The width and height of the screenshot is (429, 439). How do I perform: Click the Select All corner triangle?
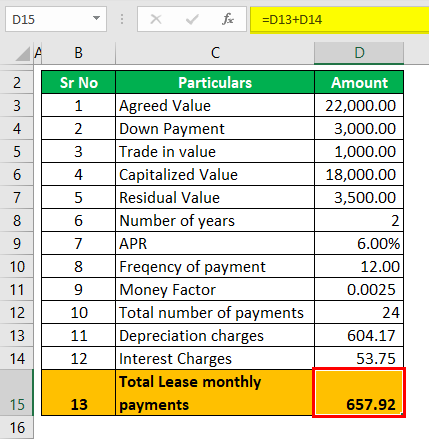point(22,54)
